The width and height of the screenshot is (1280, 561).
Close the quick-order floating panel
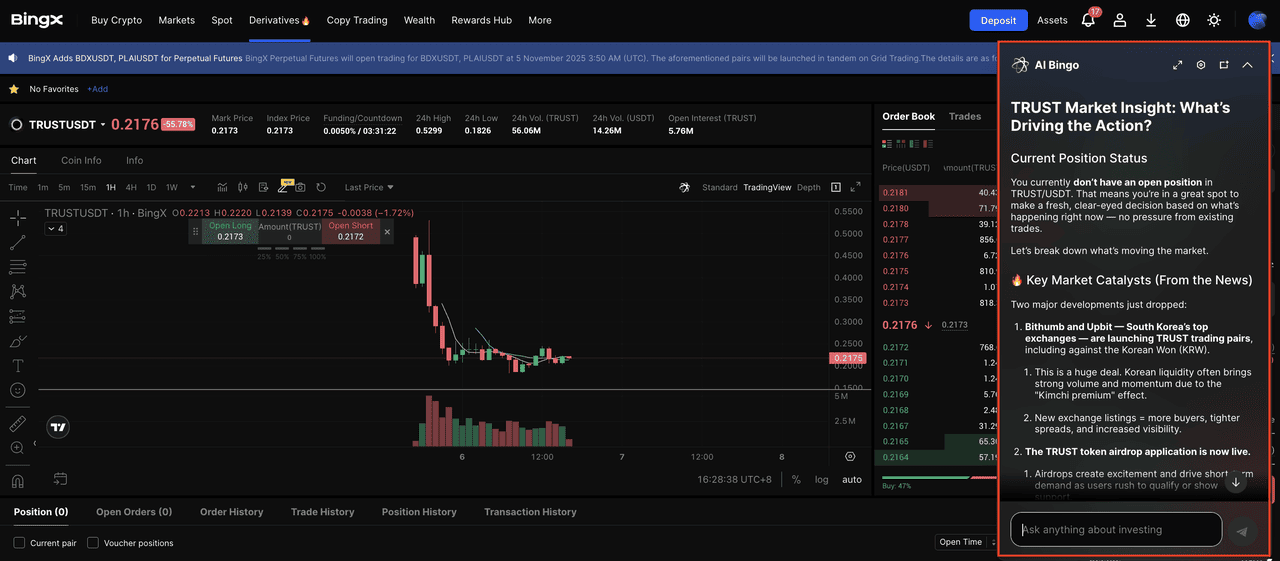388,231
